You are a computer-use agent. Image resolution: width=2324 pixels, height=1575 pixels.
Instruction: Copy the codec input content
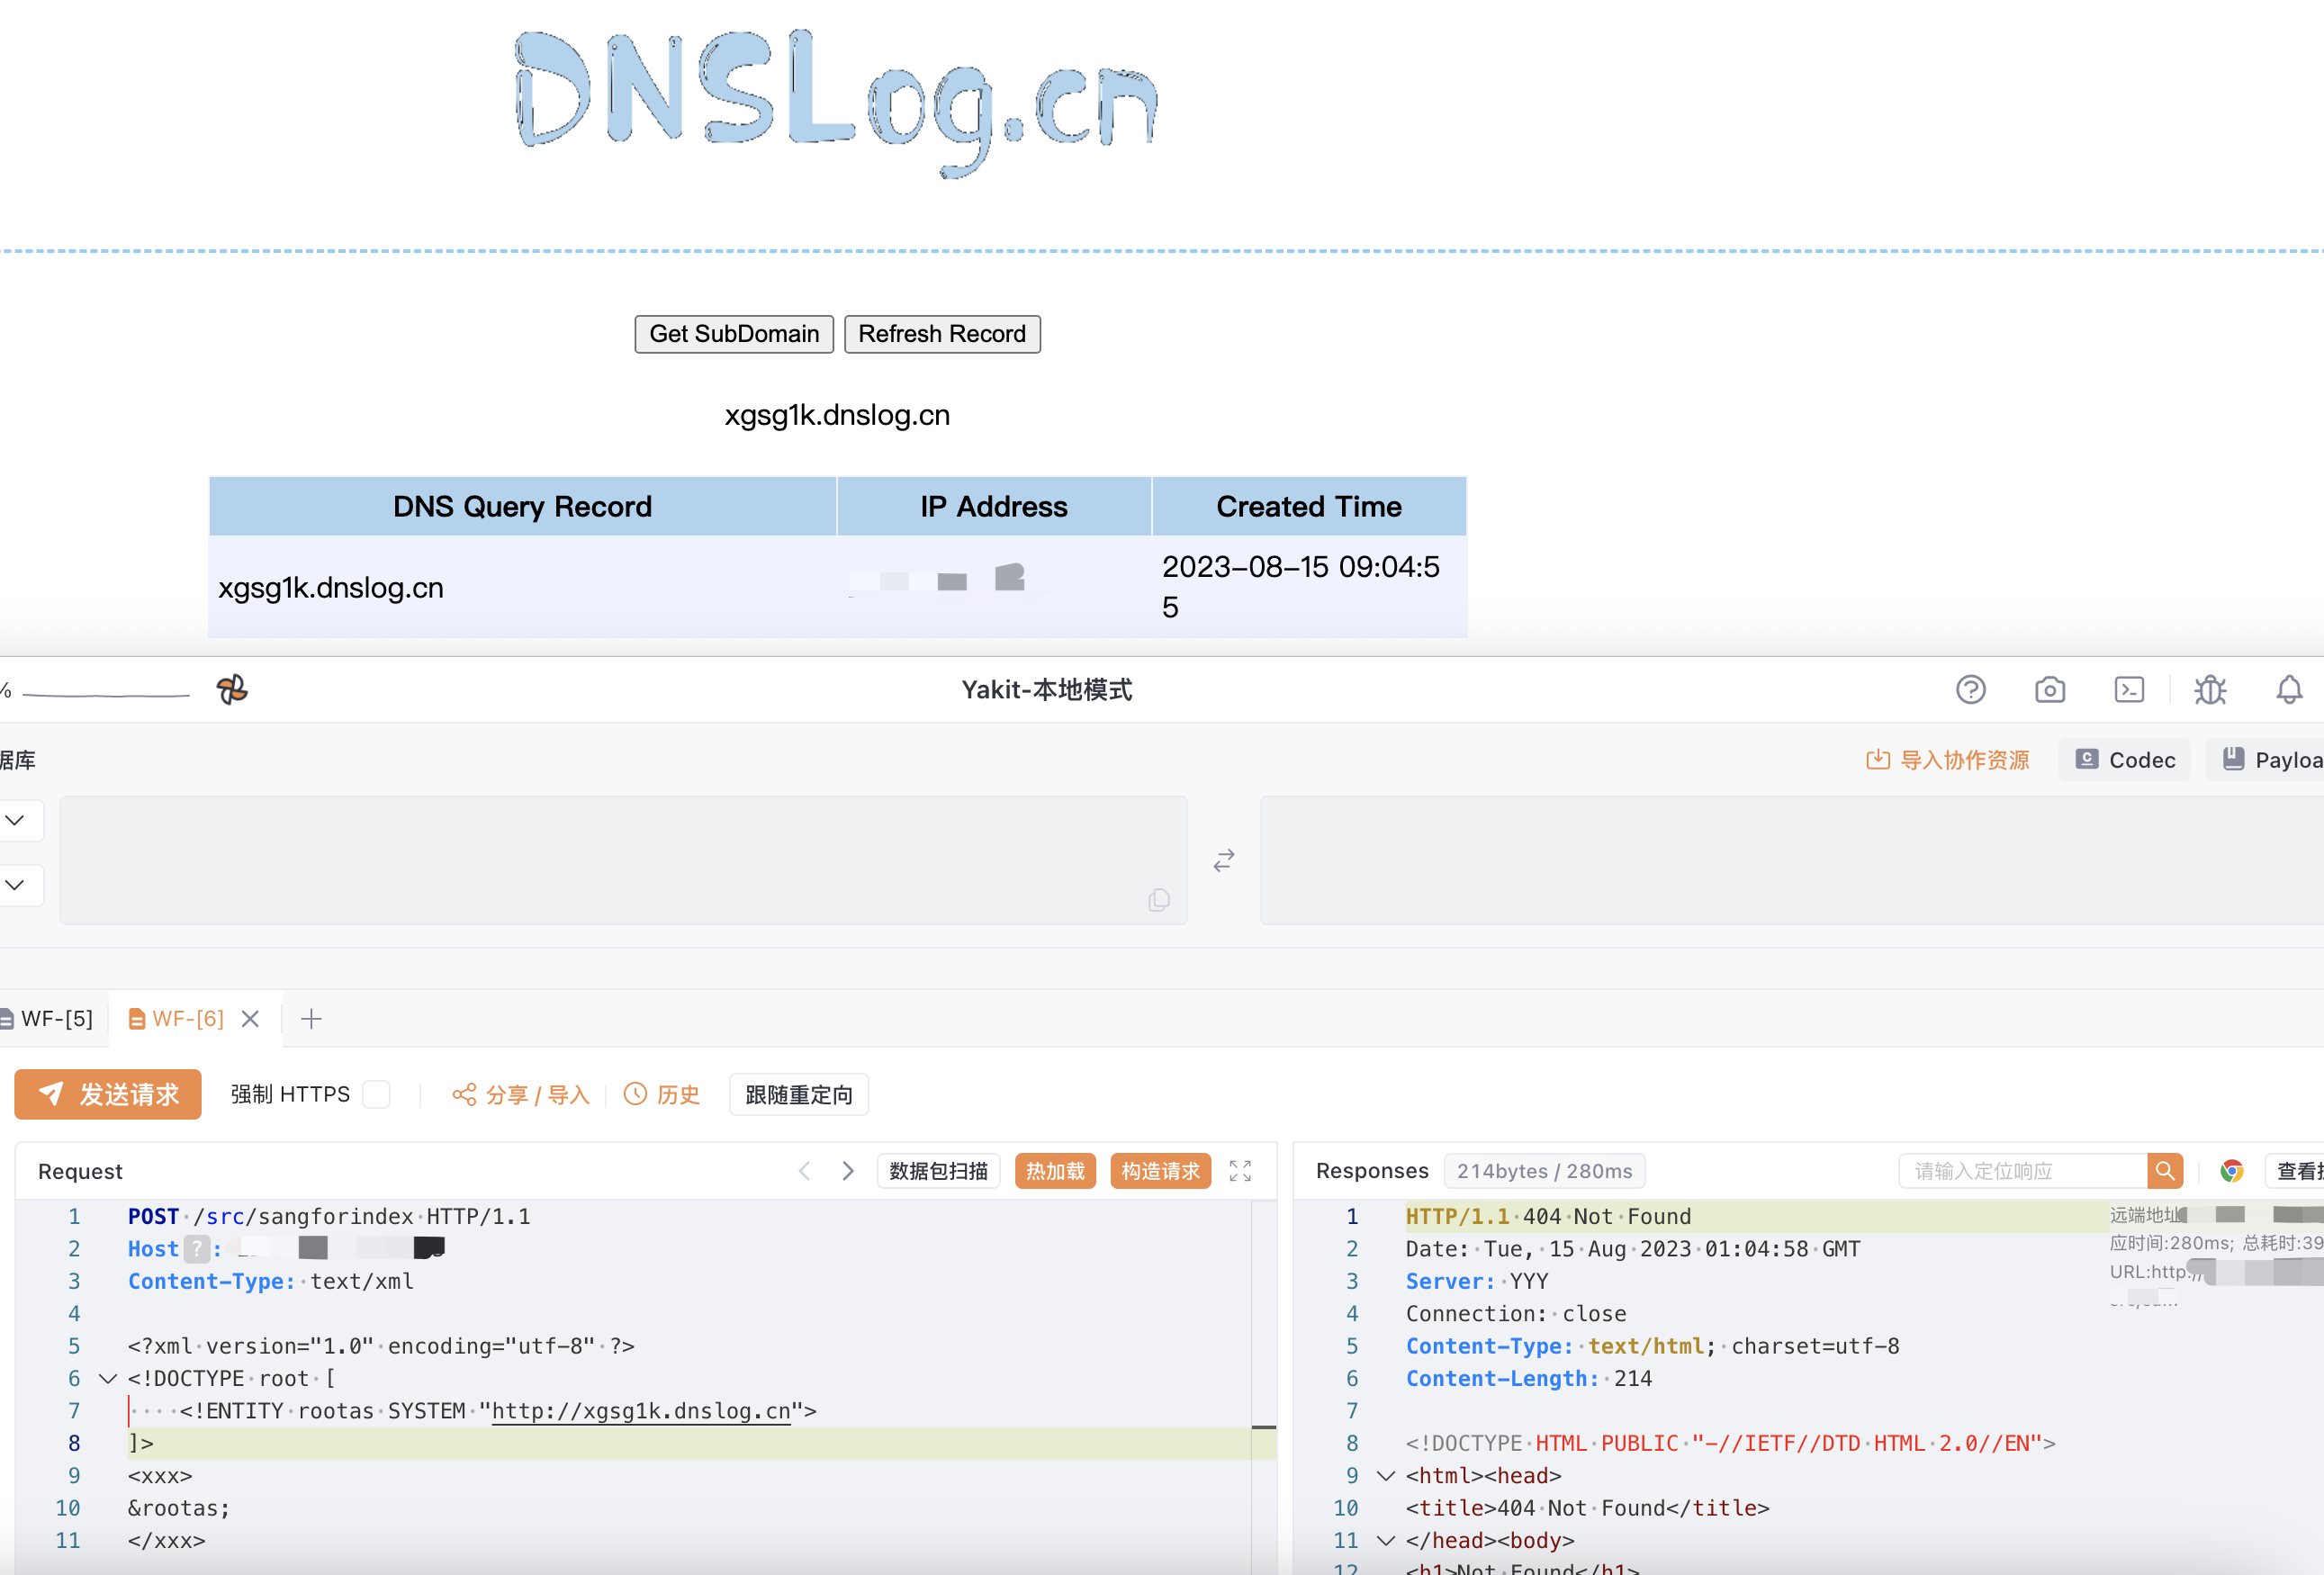[x=1159, y=900]
